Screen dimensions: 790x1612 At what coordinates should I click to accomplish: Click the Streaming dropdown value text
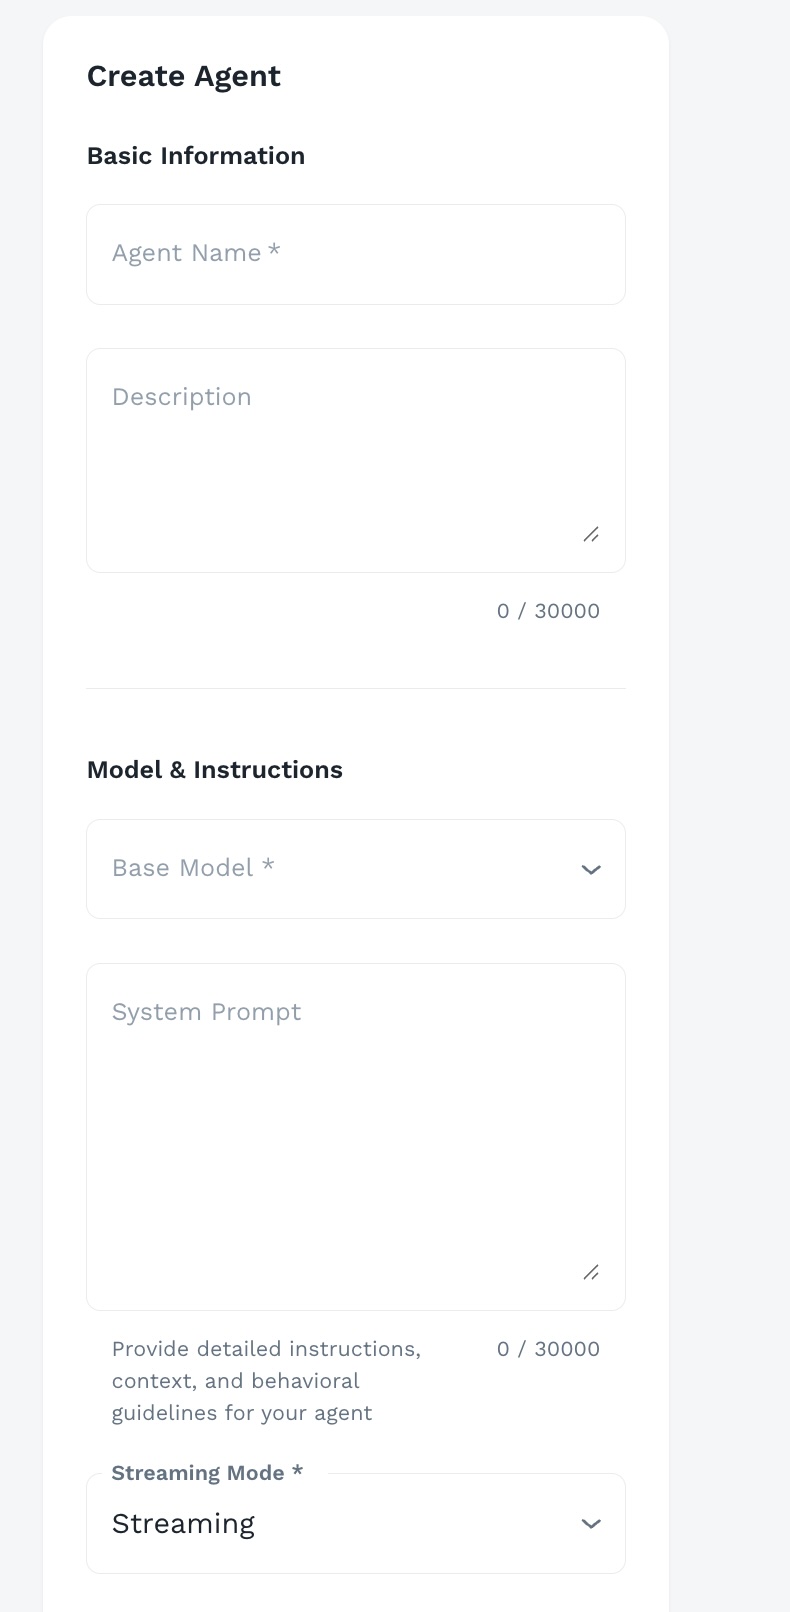coord(183,1523)
